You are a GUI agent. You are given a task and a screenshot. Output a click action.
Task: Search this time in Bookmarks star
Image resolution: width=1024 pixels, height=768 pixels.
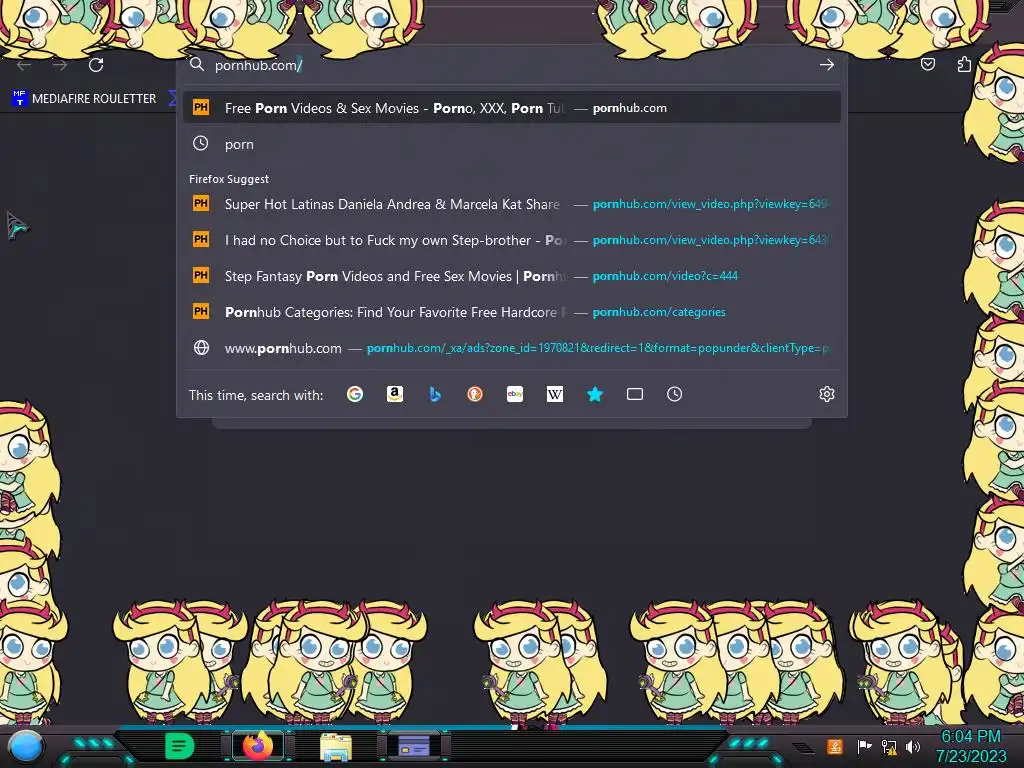pos(595,394)
